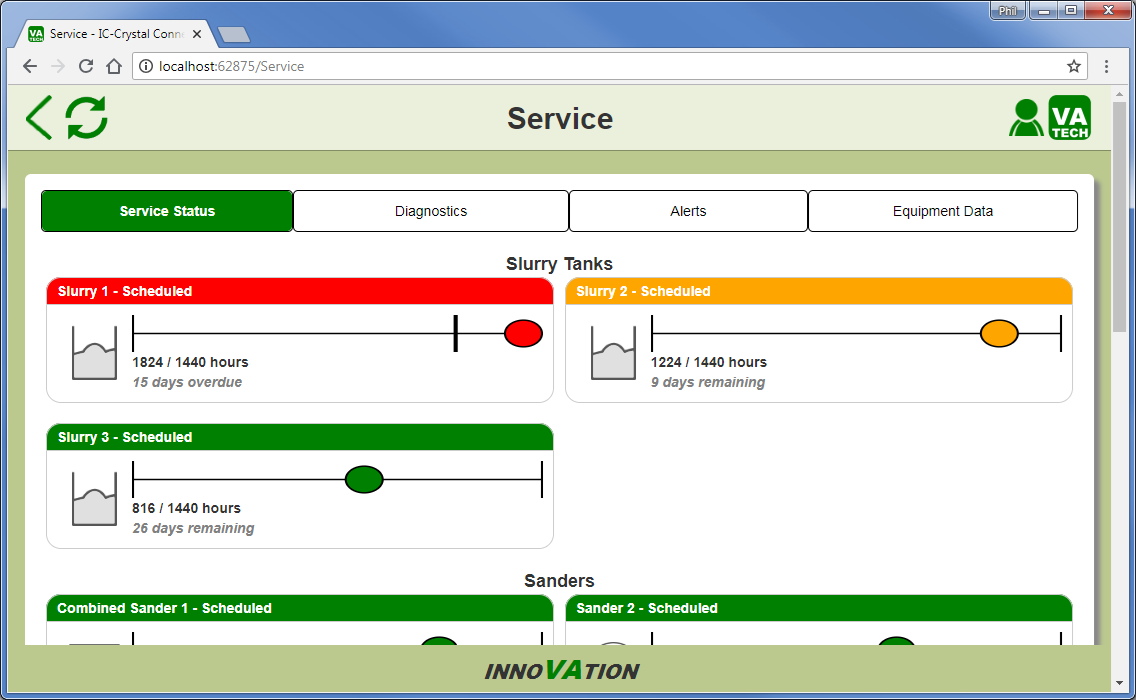
Task: Bookmark page with the star icon
Action: [x=1074, y=67]
